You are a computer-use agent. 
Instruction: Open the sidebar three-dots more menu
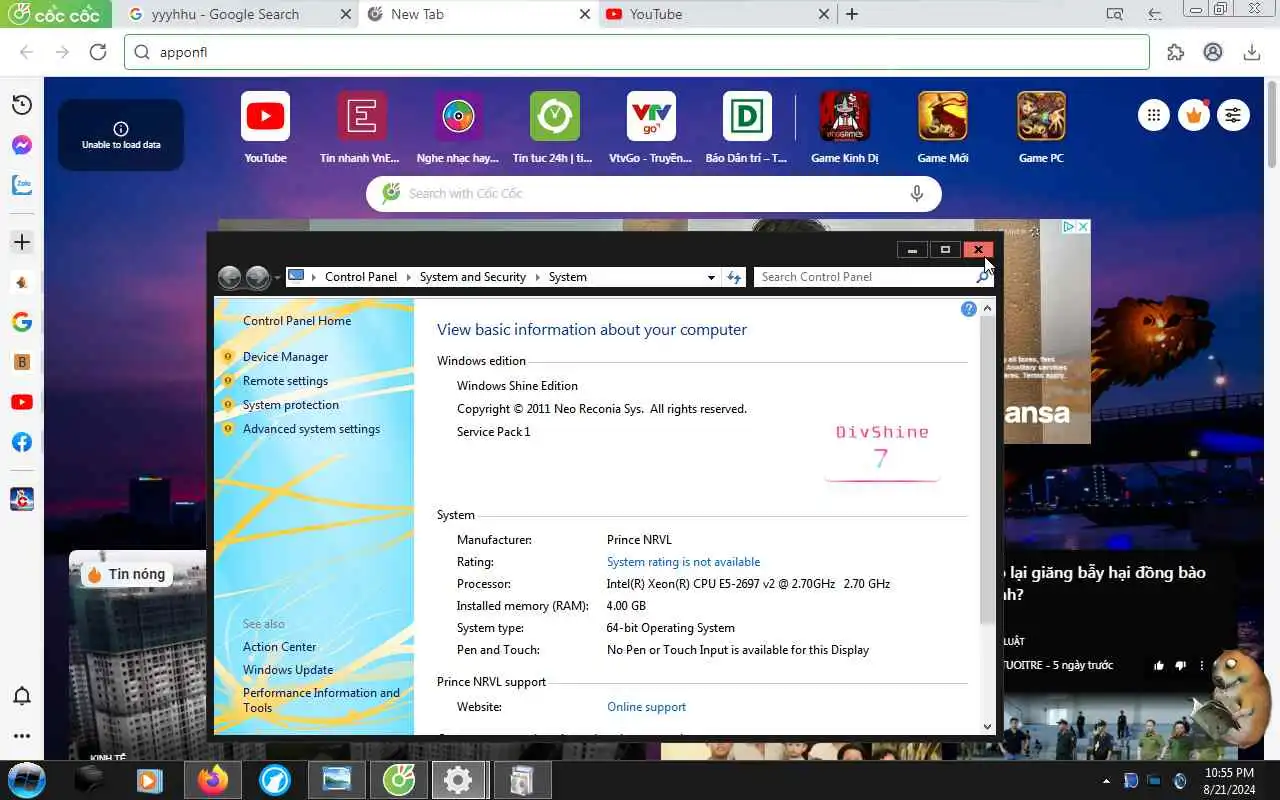(x=22, y=736)
